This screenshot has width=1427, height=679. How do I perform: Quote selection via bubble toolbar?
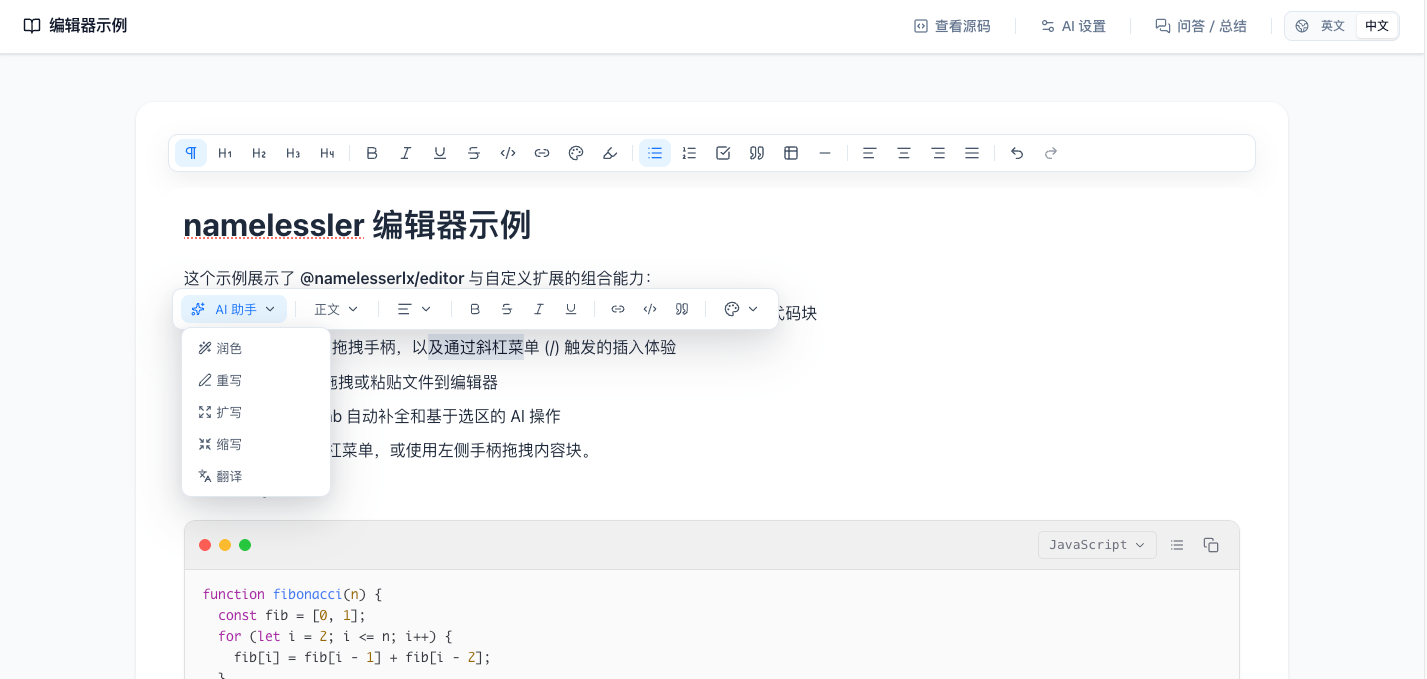tap(682, 309)
